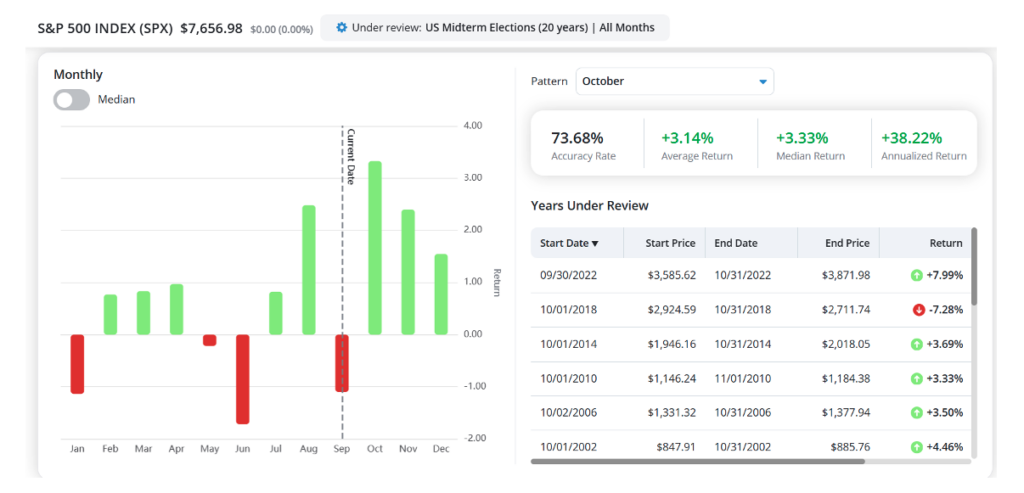Viewport: 1024px width, 493px height.
Task: Click the gear icon beside Under review
Action: [341, 27]
